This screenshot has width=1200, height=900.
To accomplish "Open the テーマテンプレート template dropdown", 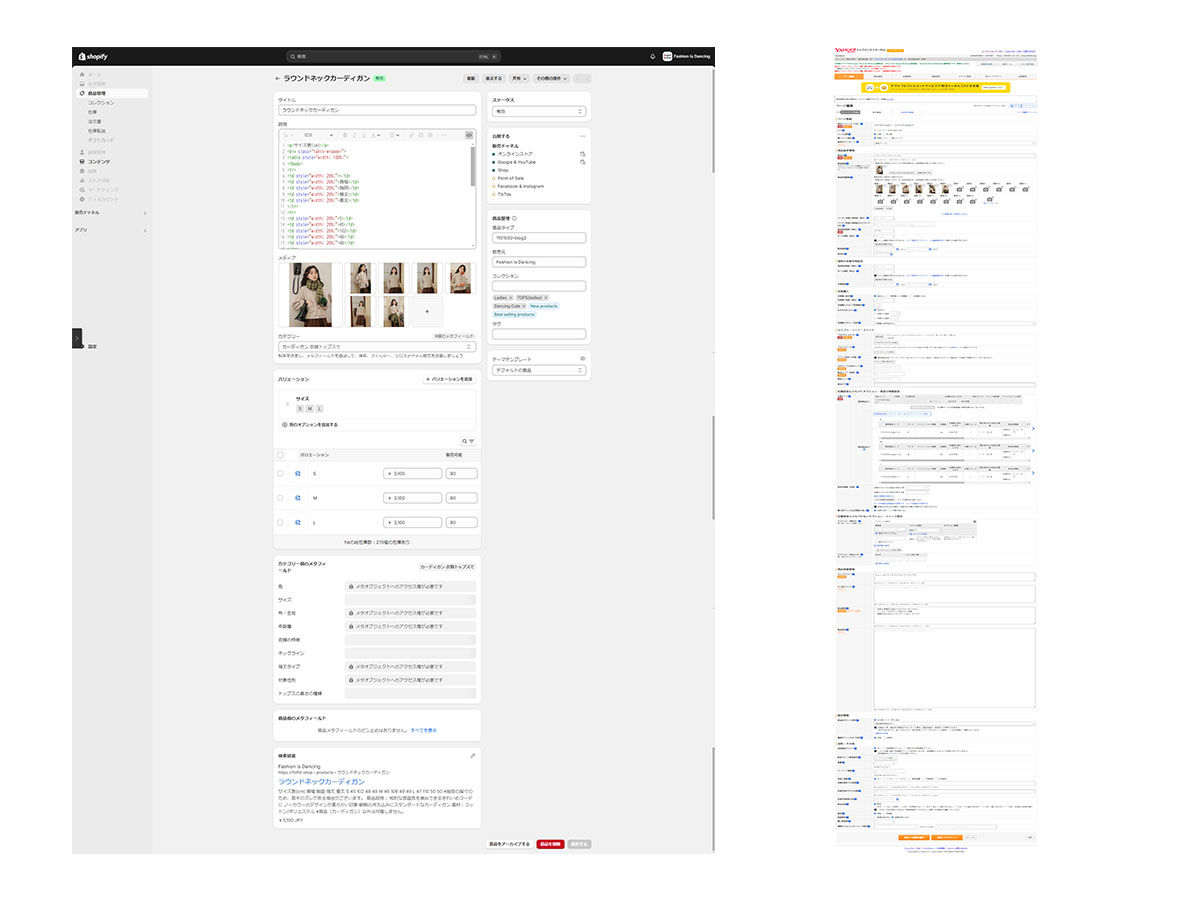I will coord(538,370).
